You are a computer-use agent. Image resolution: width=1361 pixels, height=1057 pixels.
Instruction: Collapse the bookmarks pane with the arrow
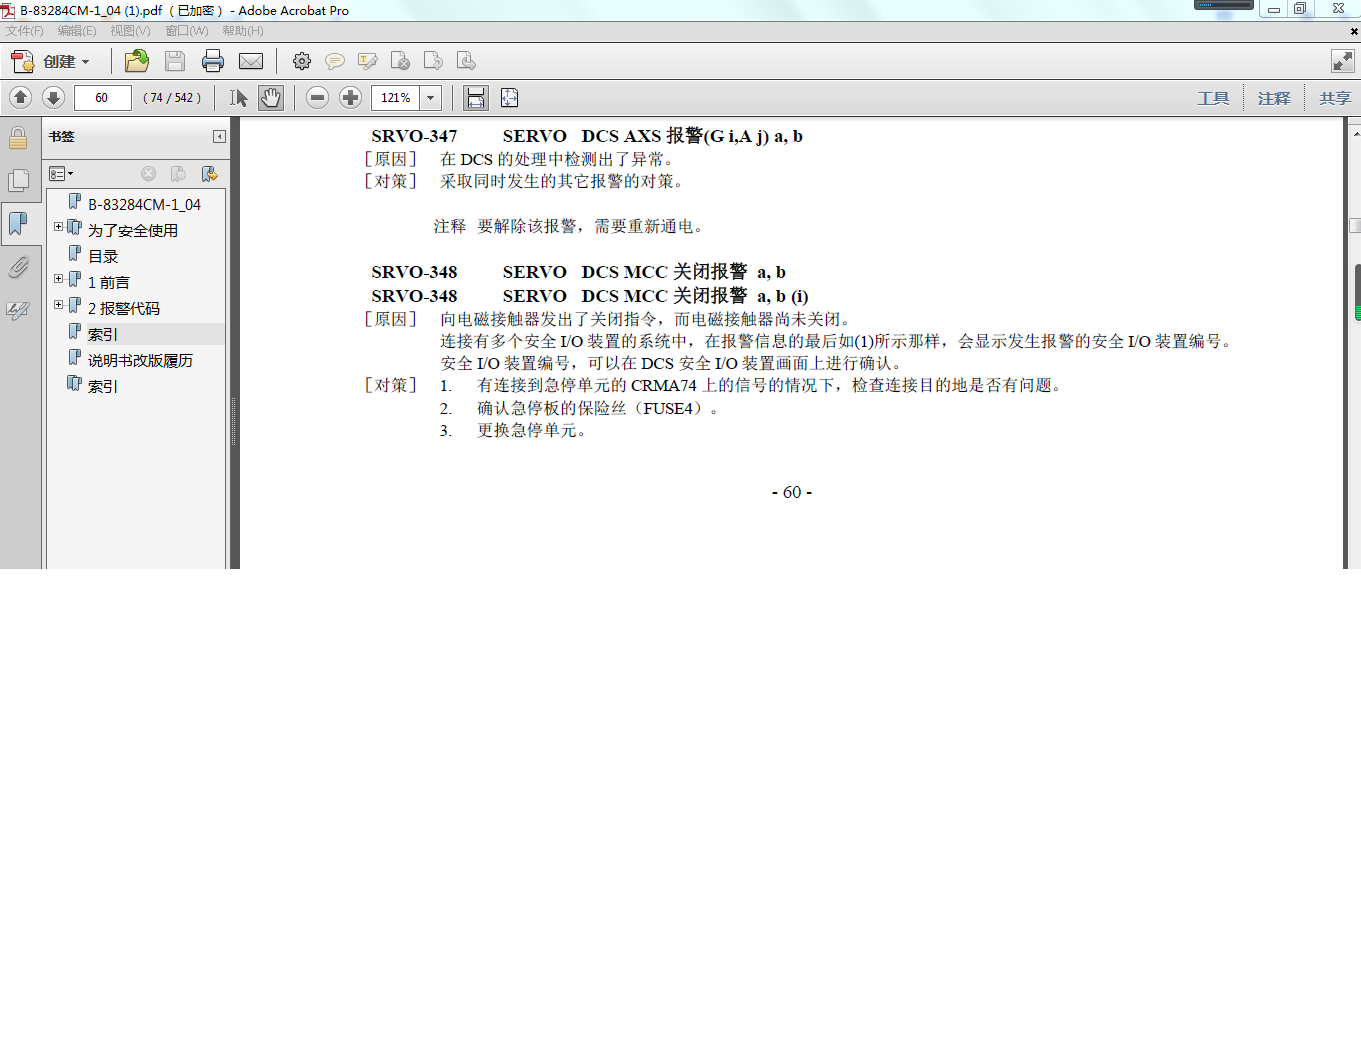point(219,137)
